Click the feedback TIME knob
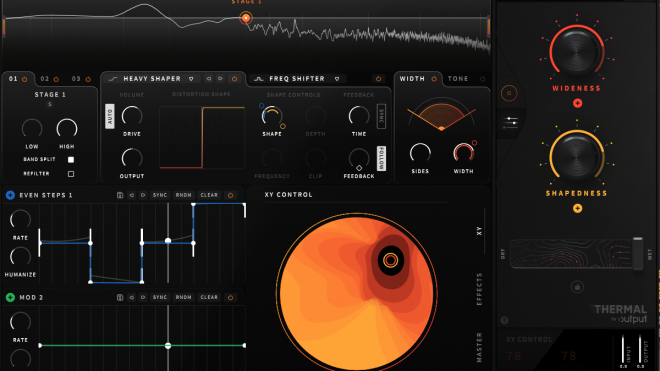Viewport: 660px width, 371px height. [x=359, y=116]
